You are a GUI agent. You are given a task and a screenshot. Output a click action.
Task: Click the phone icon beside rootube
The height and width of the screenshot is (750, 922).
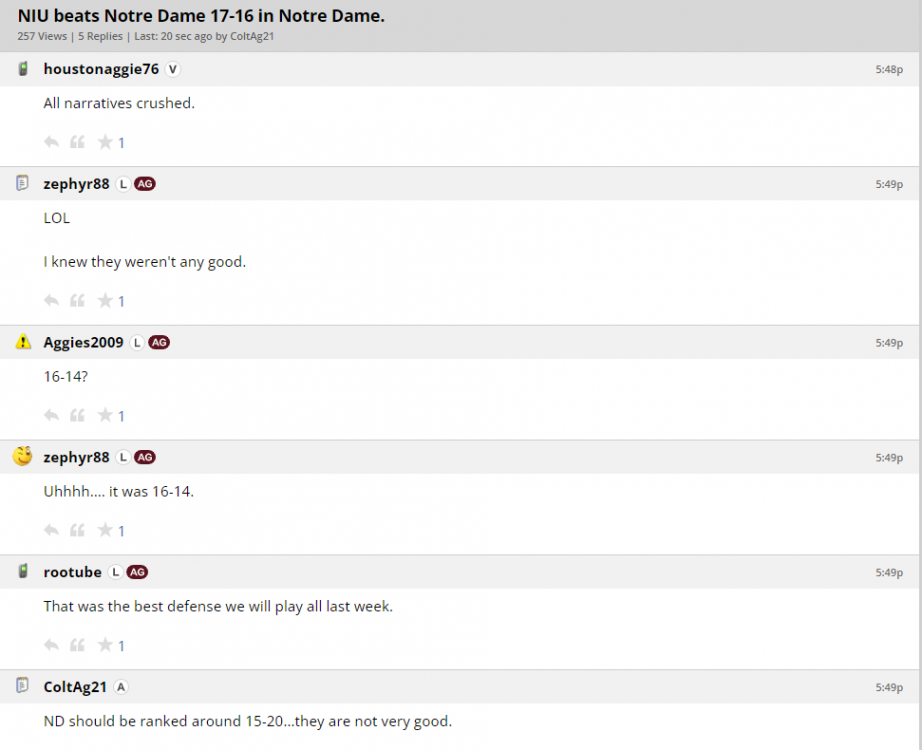[x=23, y=572]
